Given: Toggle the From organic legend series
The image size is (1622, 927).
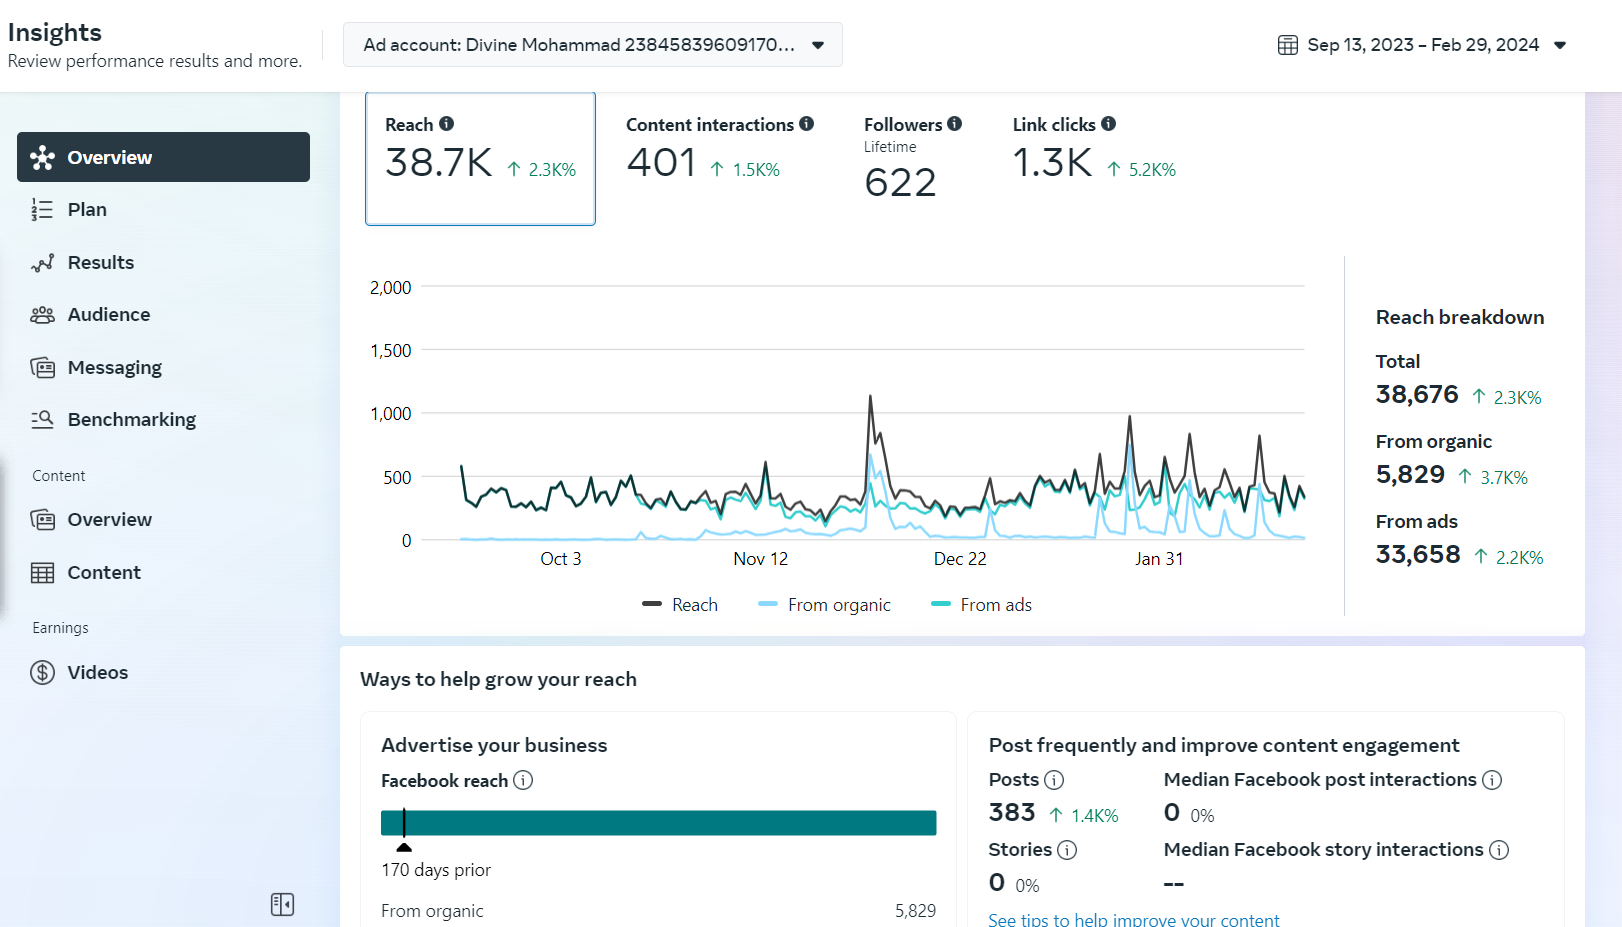Looking at the screenshot, I should (825, 605).
